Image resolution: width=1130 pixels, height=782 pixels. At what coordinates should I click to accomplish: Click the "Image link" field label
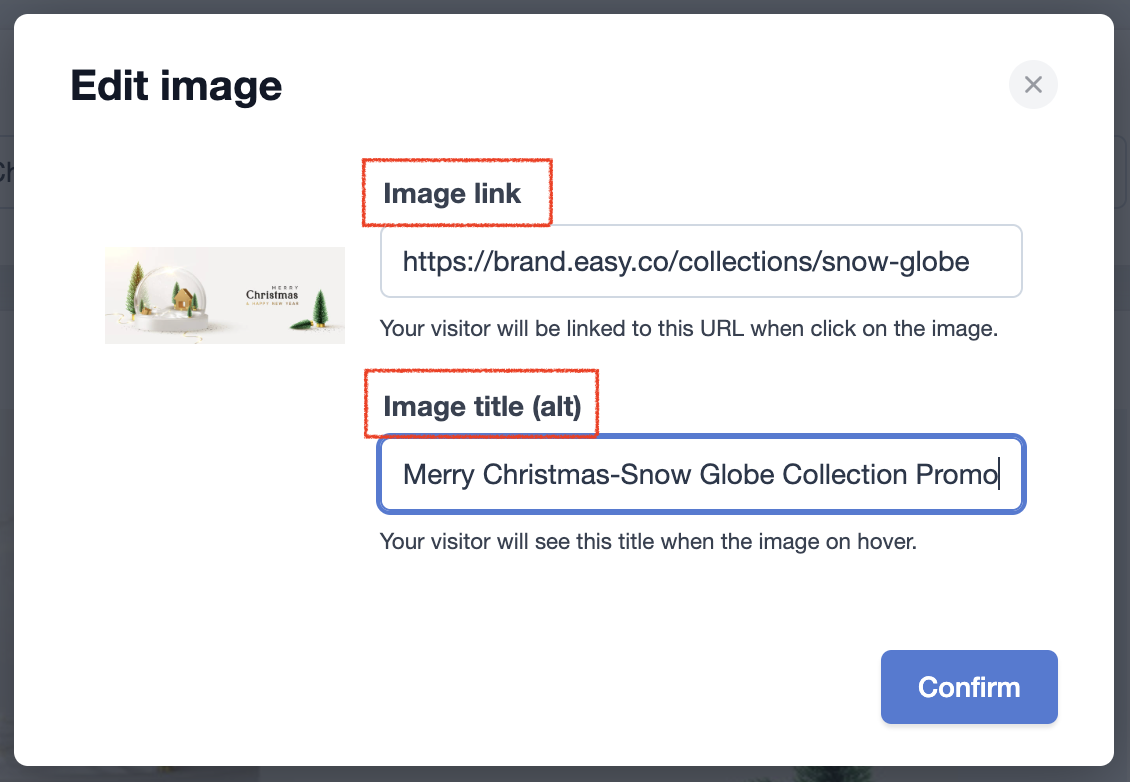point(452,193)
